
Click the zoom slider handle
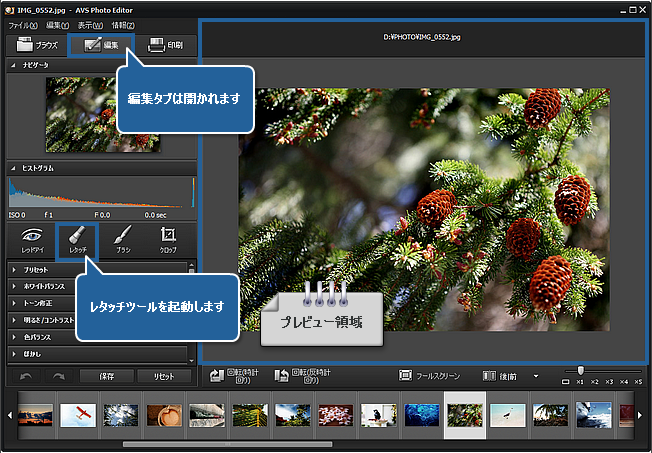pos(580,370)
